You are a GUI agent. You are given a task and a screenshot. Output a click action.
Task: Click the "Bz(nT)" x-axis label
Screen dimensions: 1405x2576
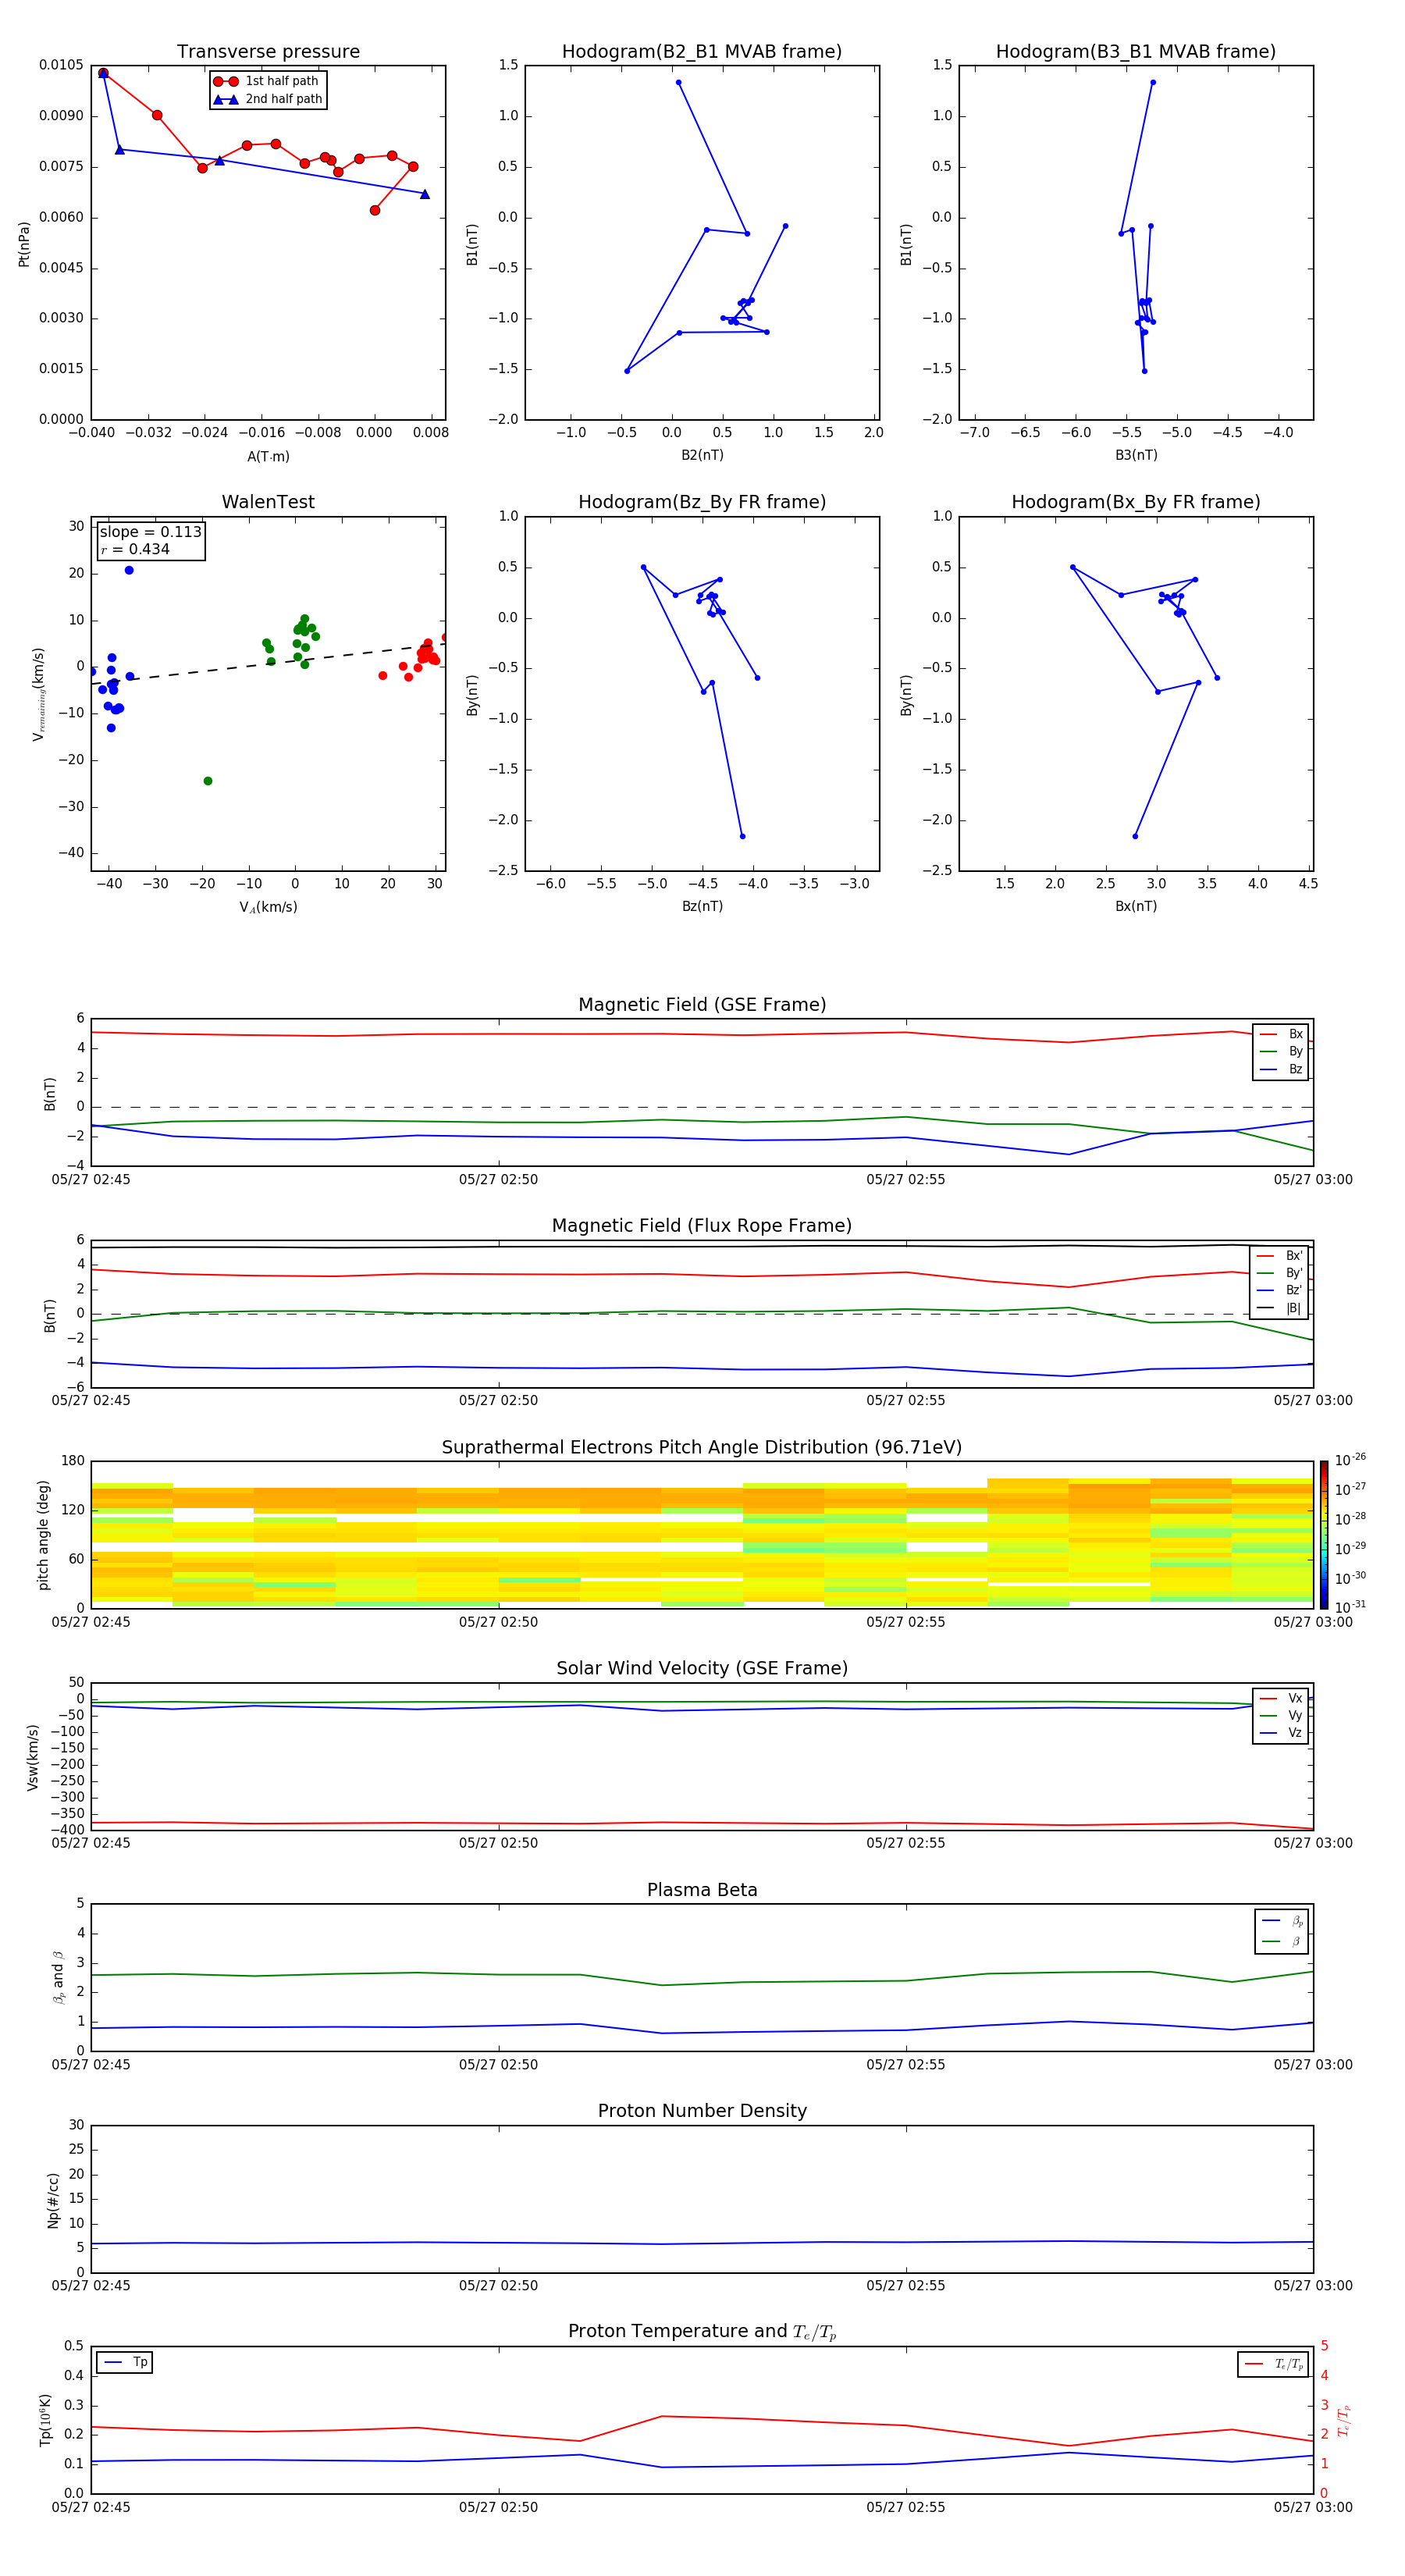click(x=702, y=906)
